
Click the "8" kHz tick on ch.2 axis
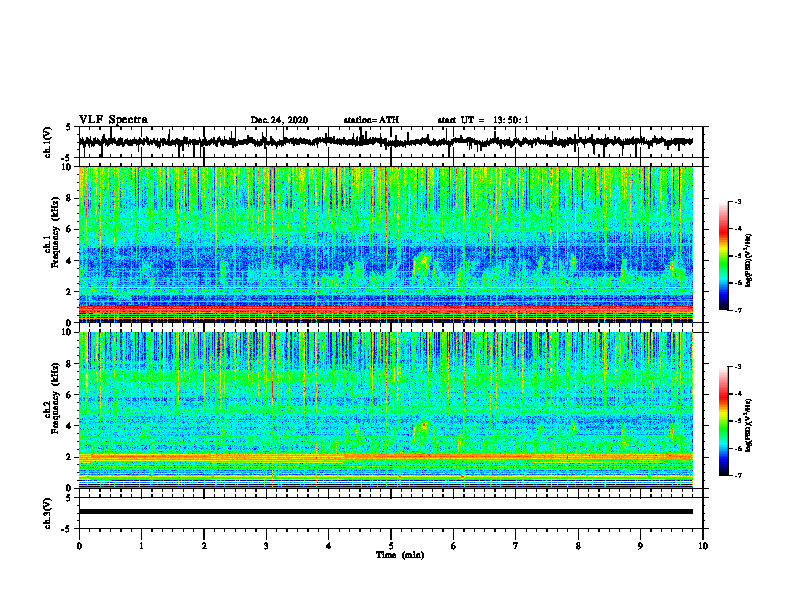70,364
